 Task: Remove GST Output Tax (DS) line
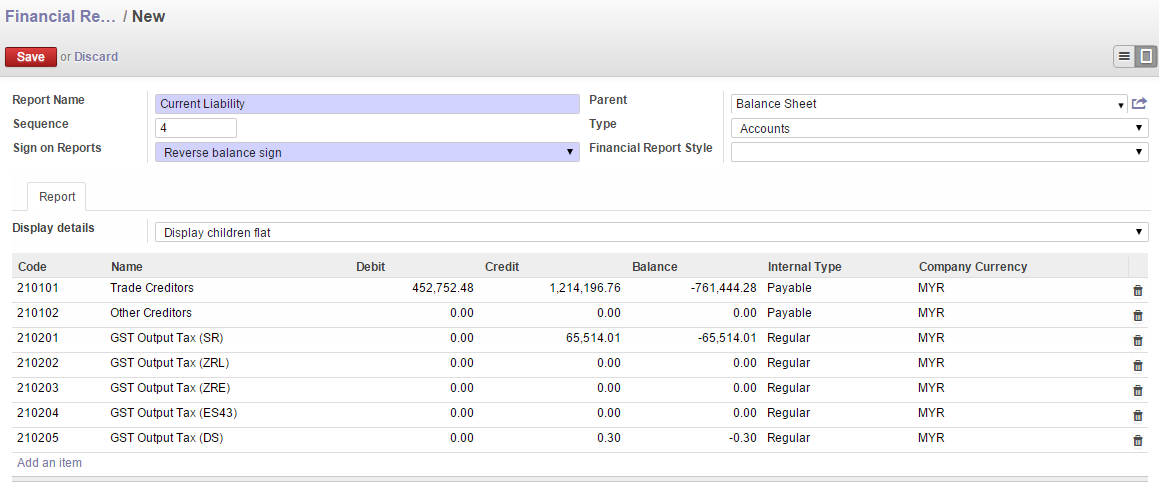pyautogui.click(x=1137, y=440)
